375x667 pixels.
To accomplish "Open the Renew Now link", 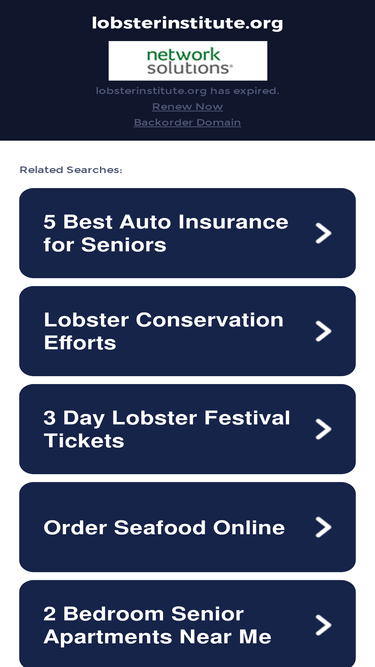I will tap(188, 106).
